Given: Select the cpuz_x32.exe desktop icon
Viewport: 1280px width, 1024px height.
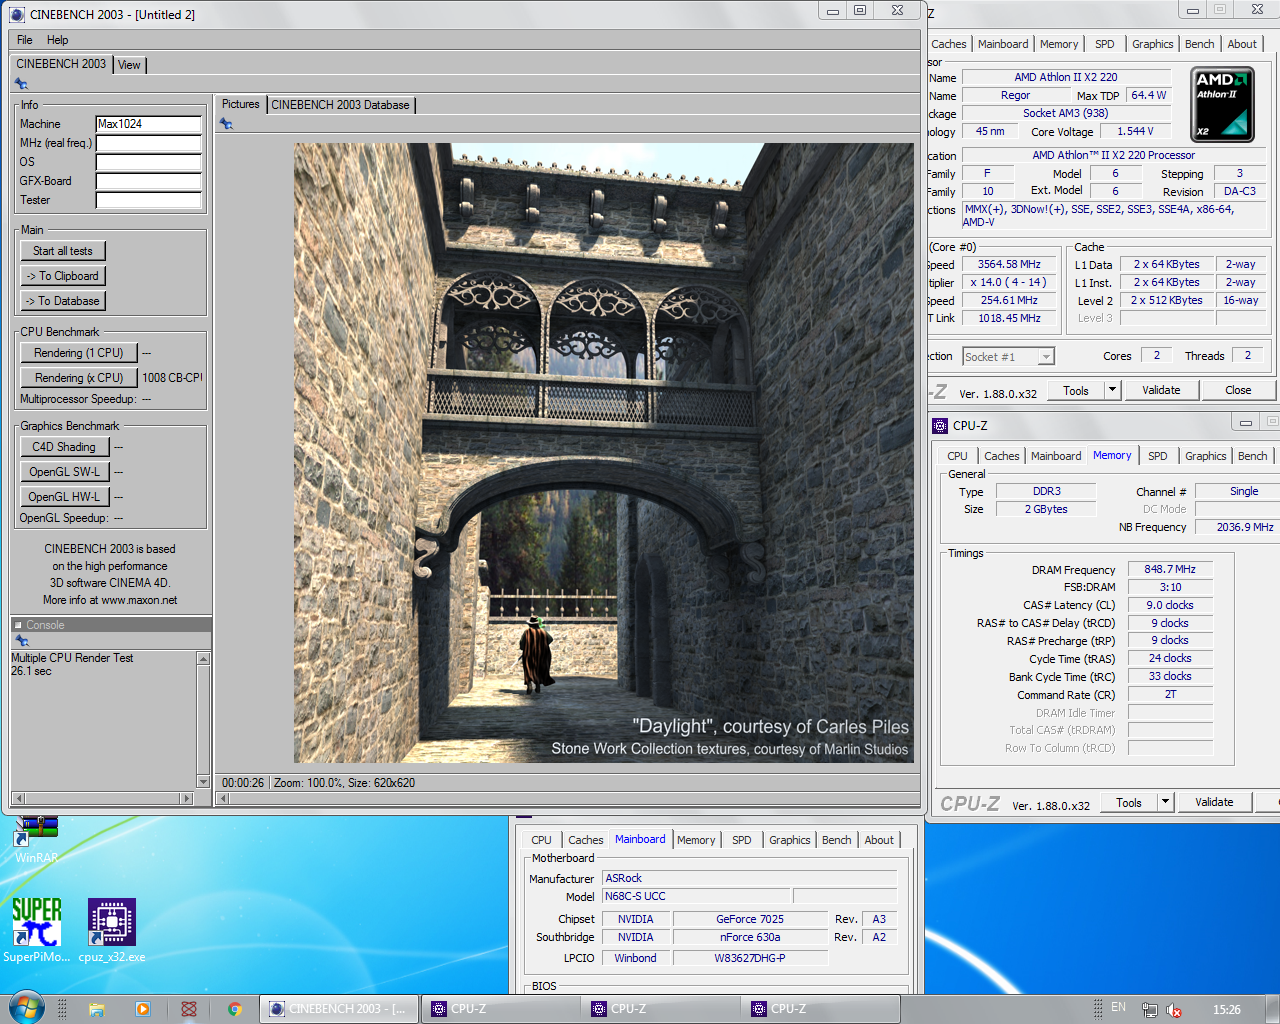Looking at the screenshot, I should tap(112, 930).
